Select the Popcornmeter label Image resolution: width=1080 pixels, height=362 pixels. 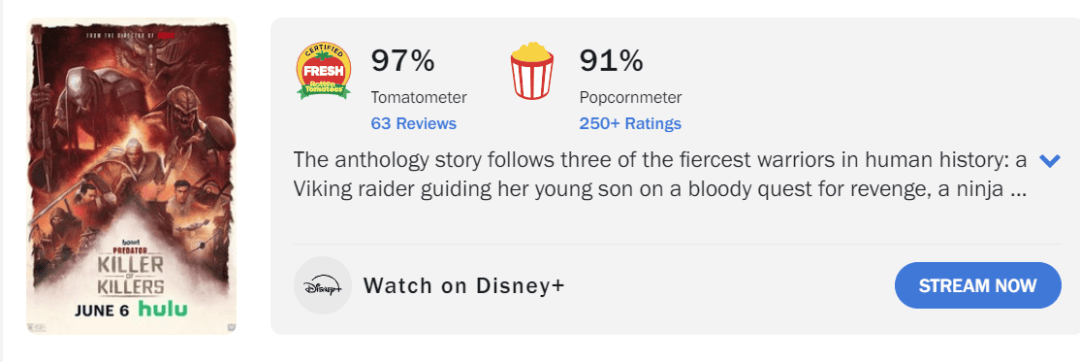click(630, 98)
